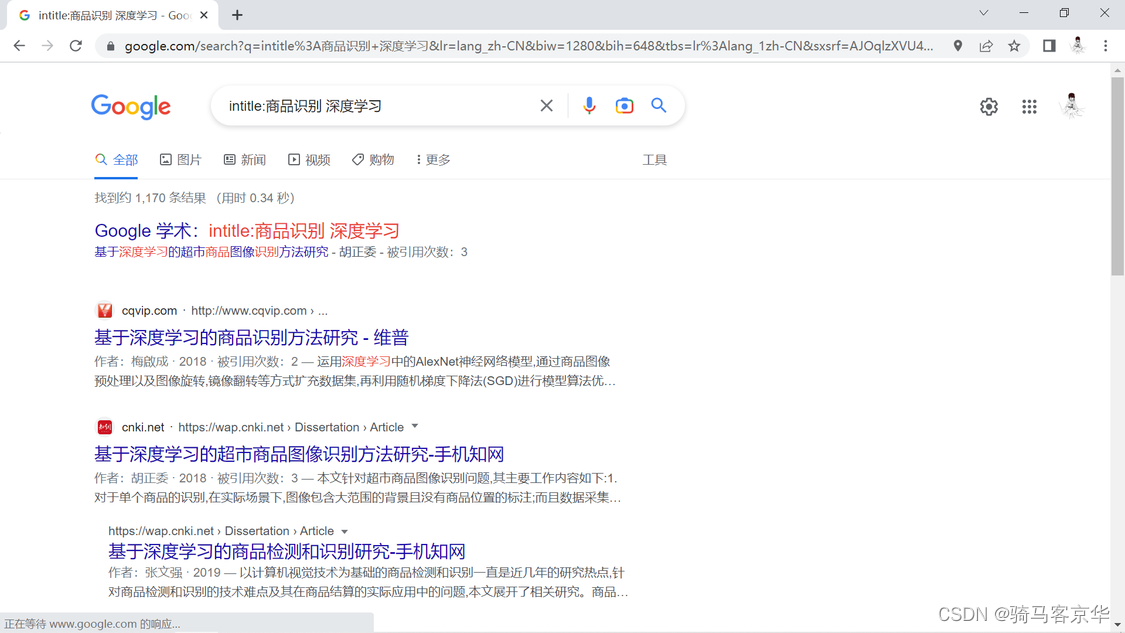This screenshot has height=633, width=1125.
Task: Open 基于深度学习的商品检测和识别研究-手机知网 result
Action: click(287, 551)
